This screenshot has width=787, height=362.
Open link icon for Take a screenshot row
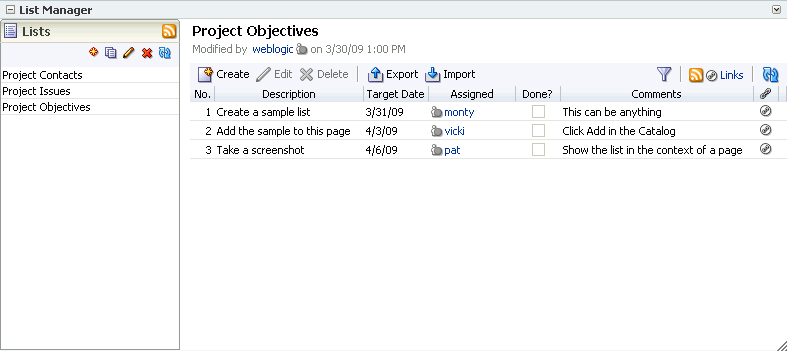765,148
